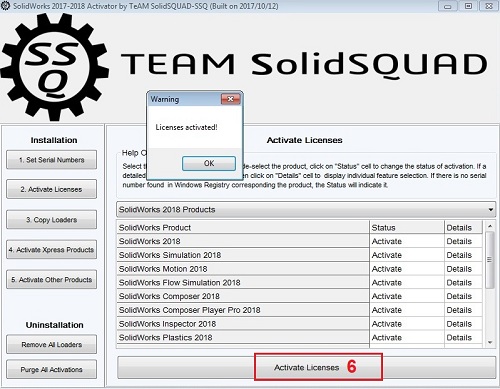Open the '2. Activate Licenses' step
Viewport: 500px width, 389px height.
[x=51, y=189]
